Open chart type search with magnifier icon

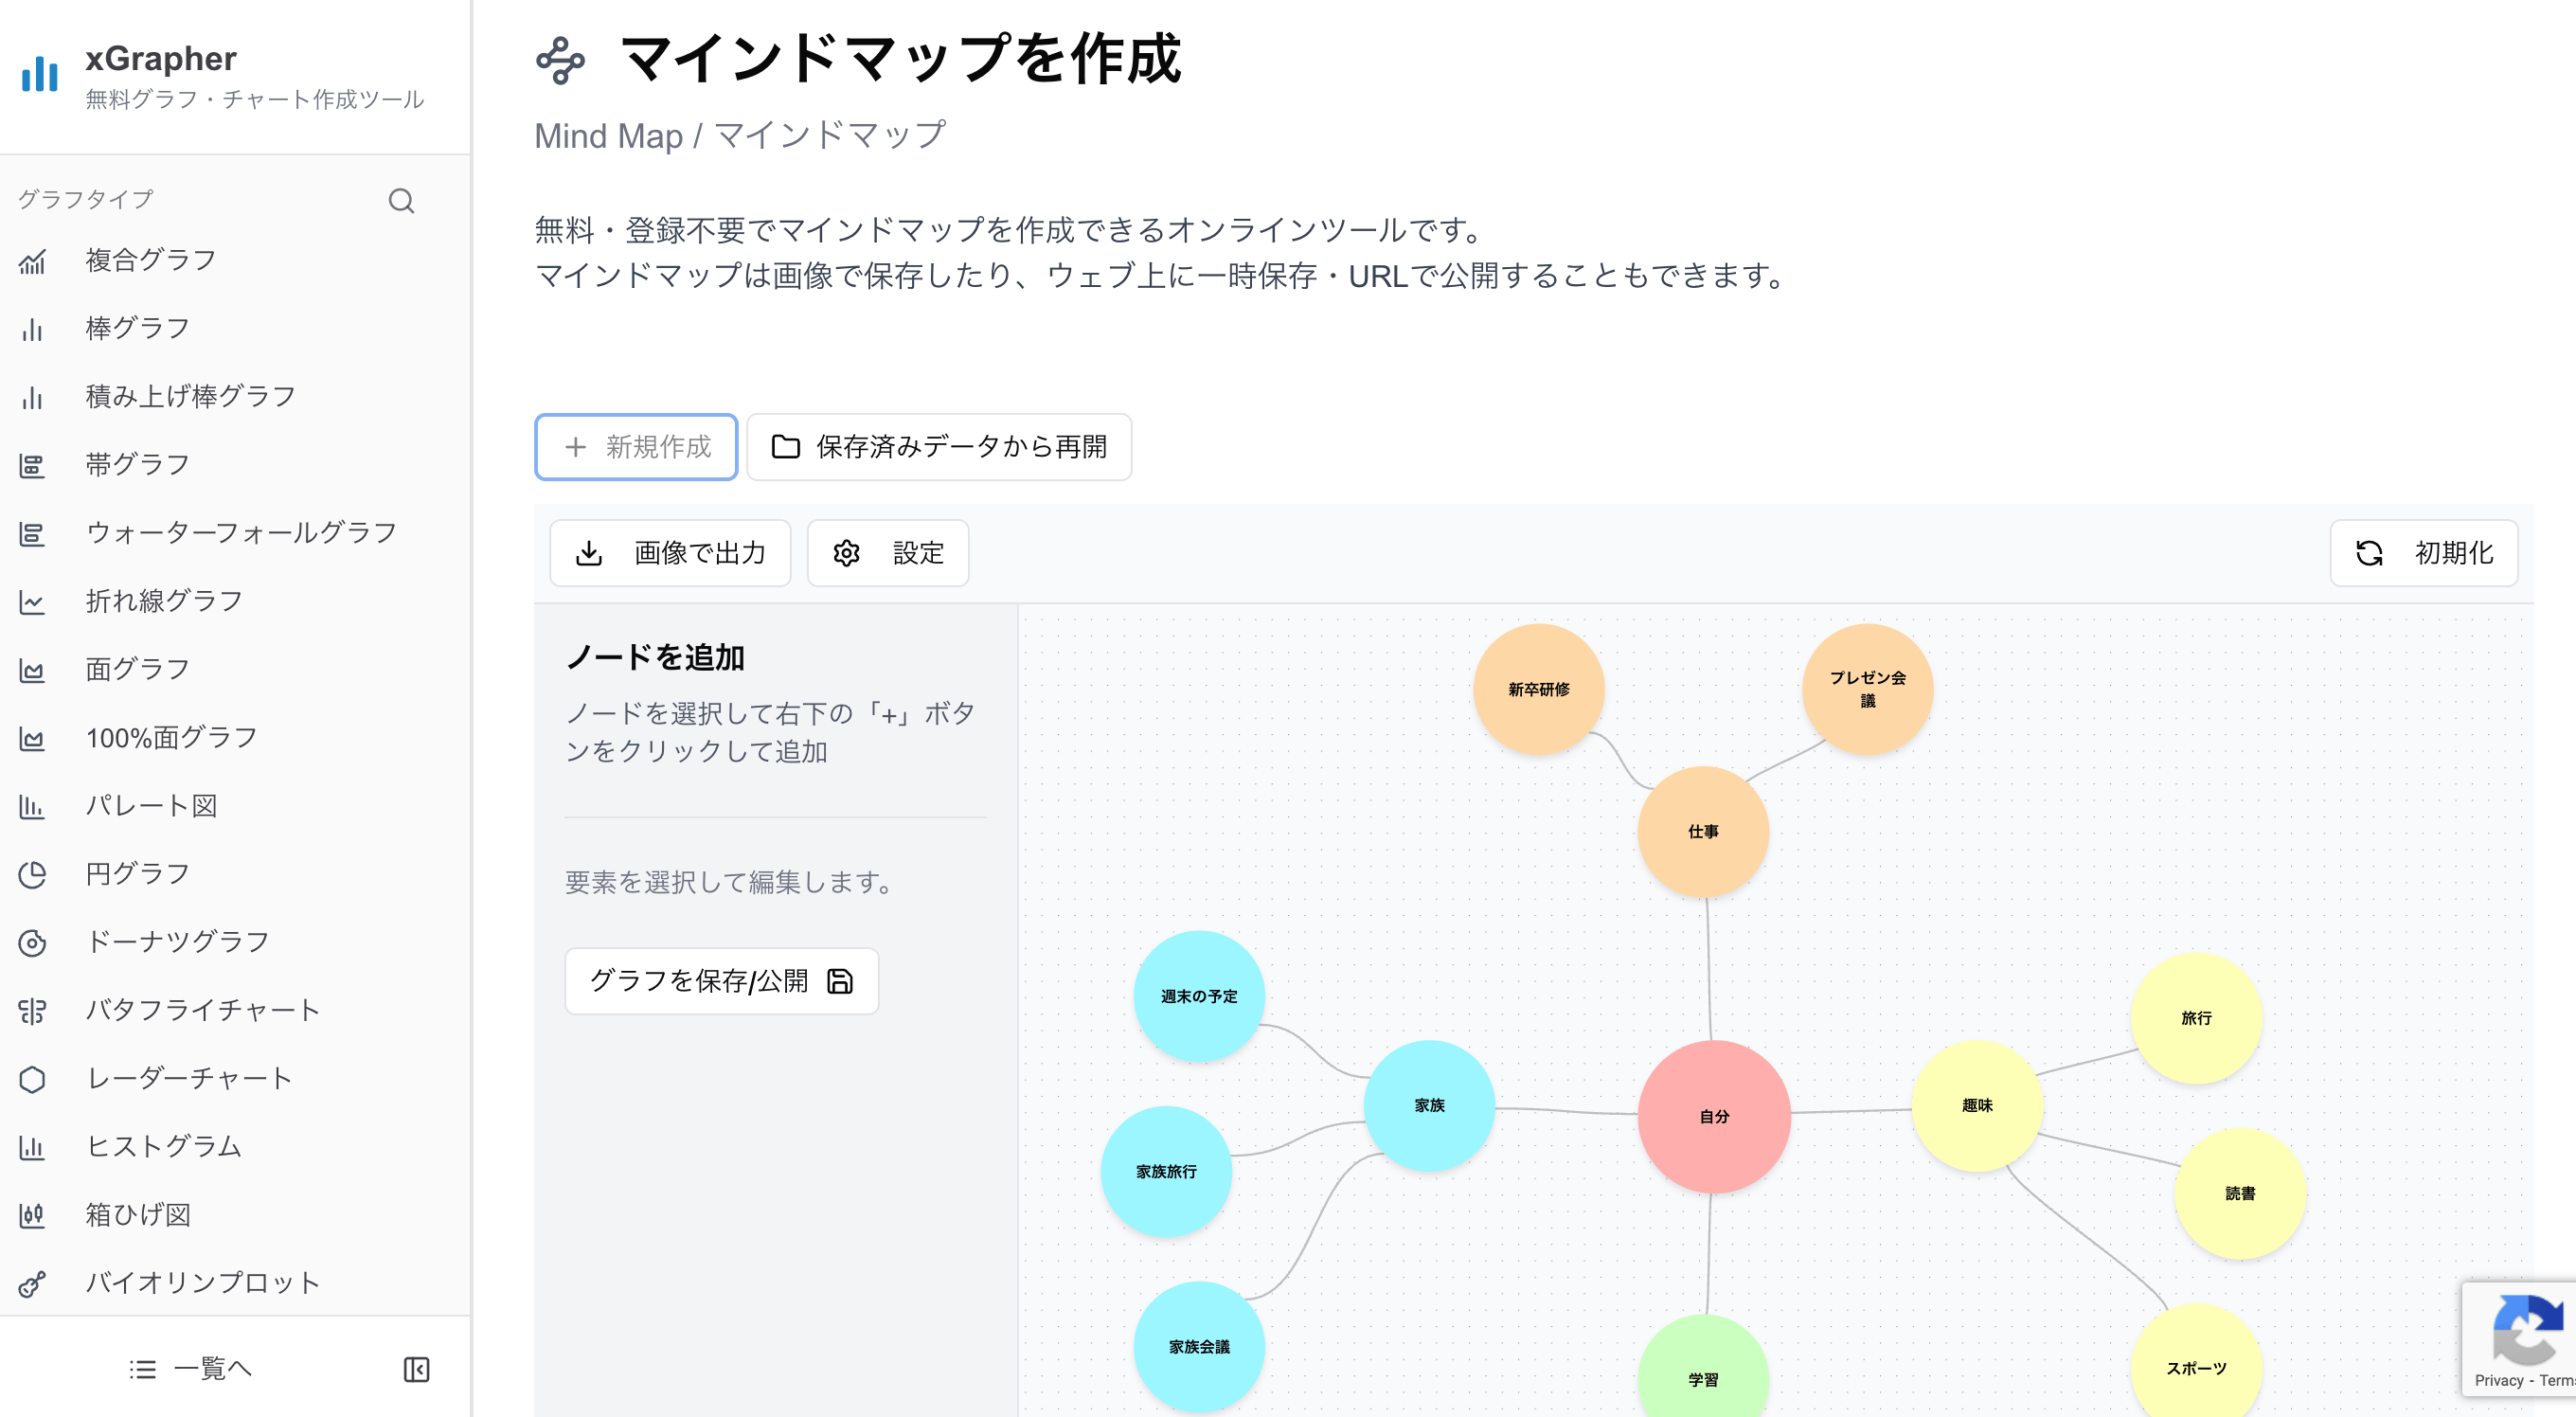[x=402, y=200]
